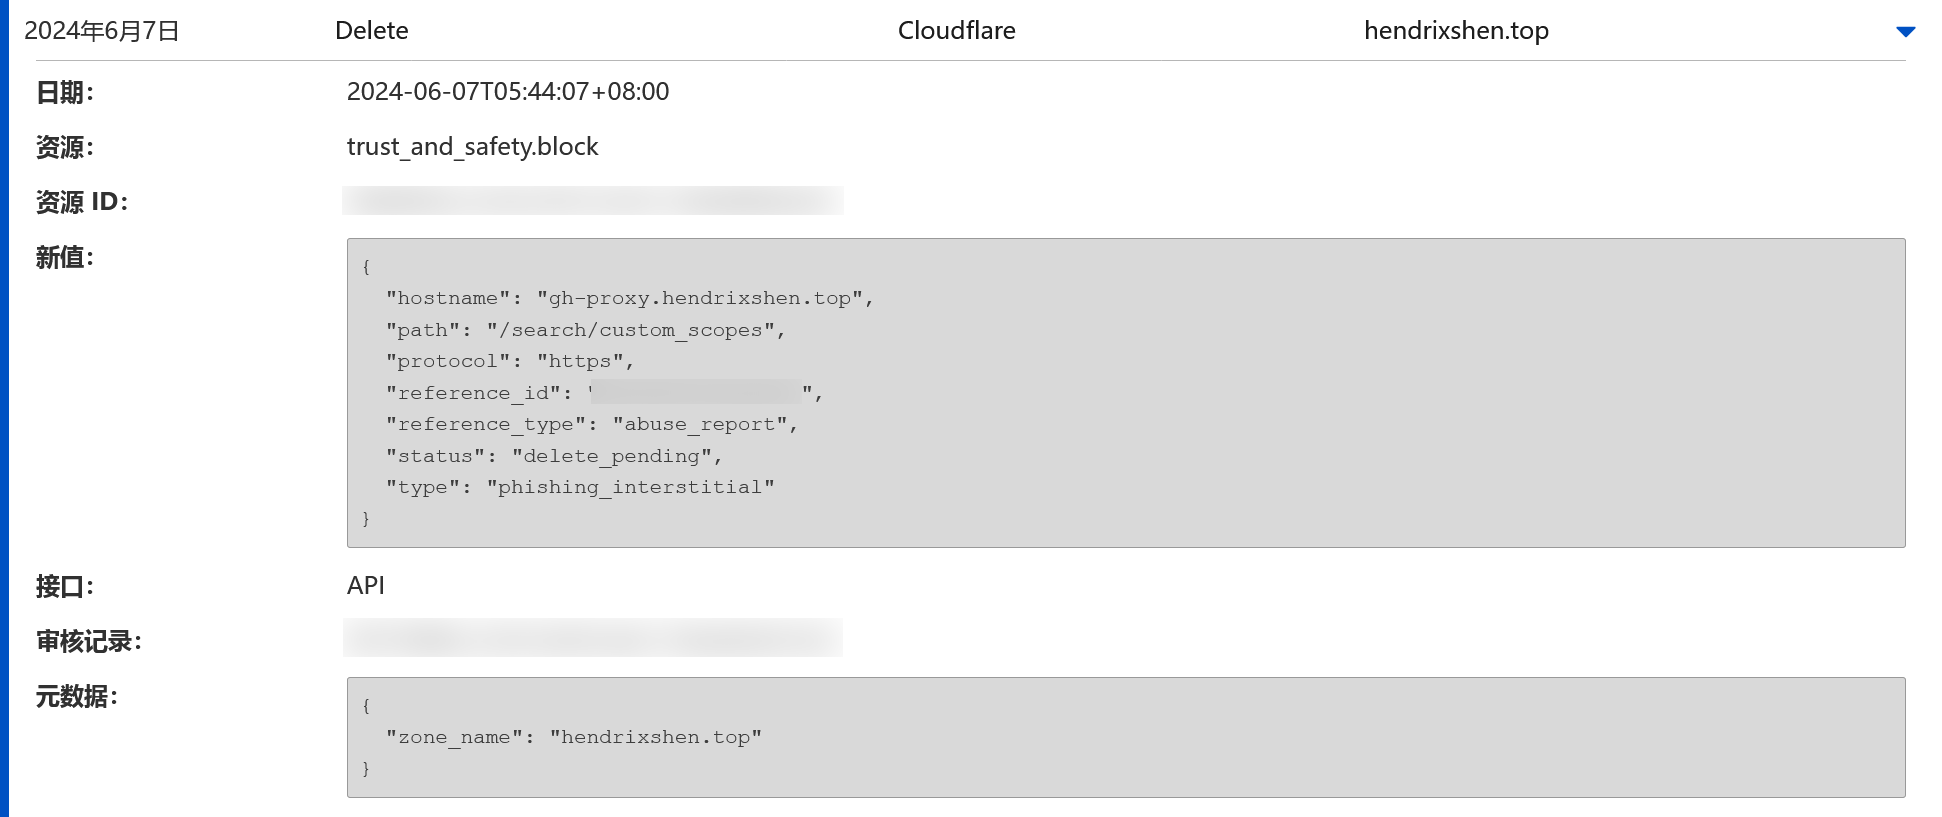Click the hostname line in the 新值 JSON
This screenshot has height=817, width=1942.
pos(629,298)
